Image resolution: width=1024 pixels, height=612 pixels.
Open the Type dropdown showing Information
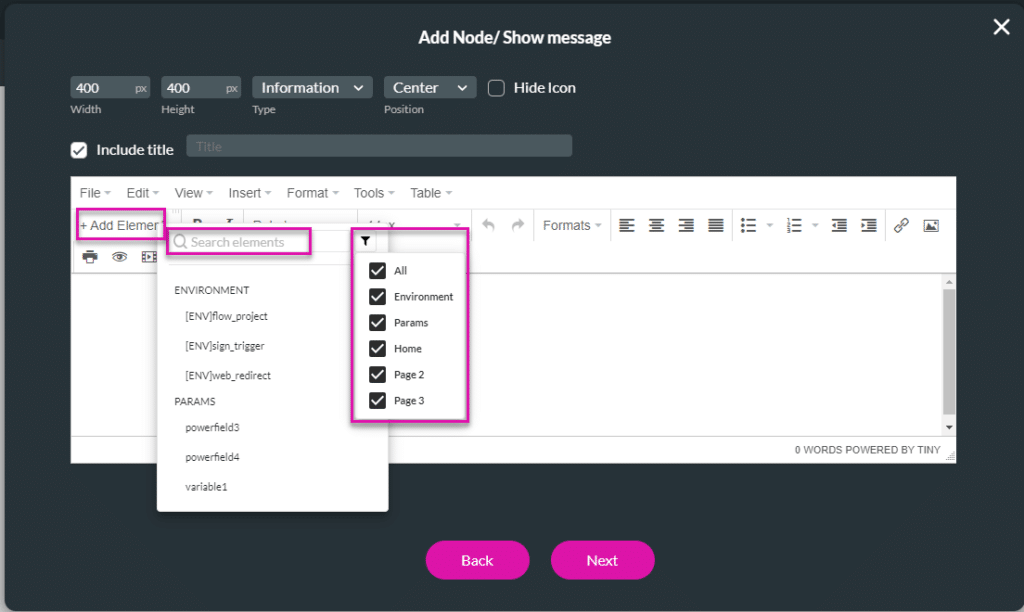(x=312, y=88)
